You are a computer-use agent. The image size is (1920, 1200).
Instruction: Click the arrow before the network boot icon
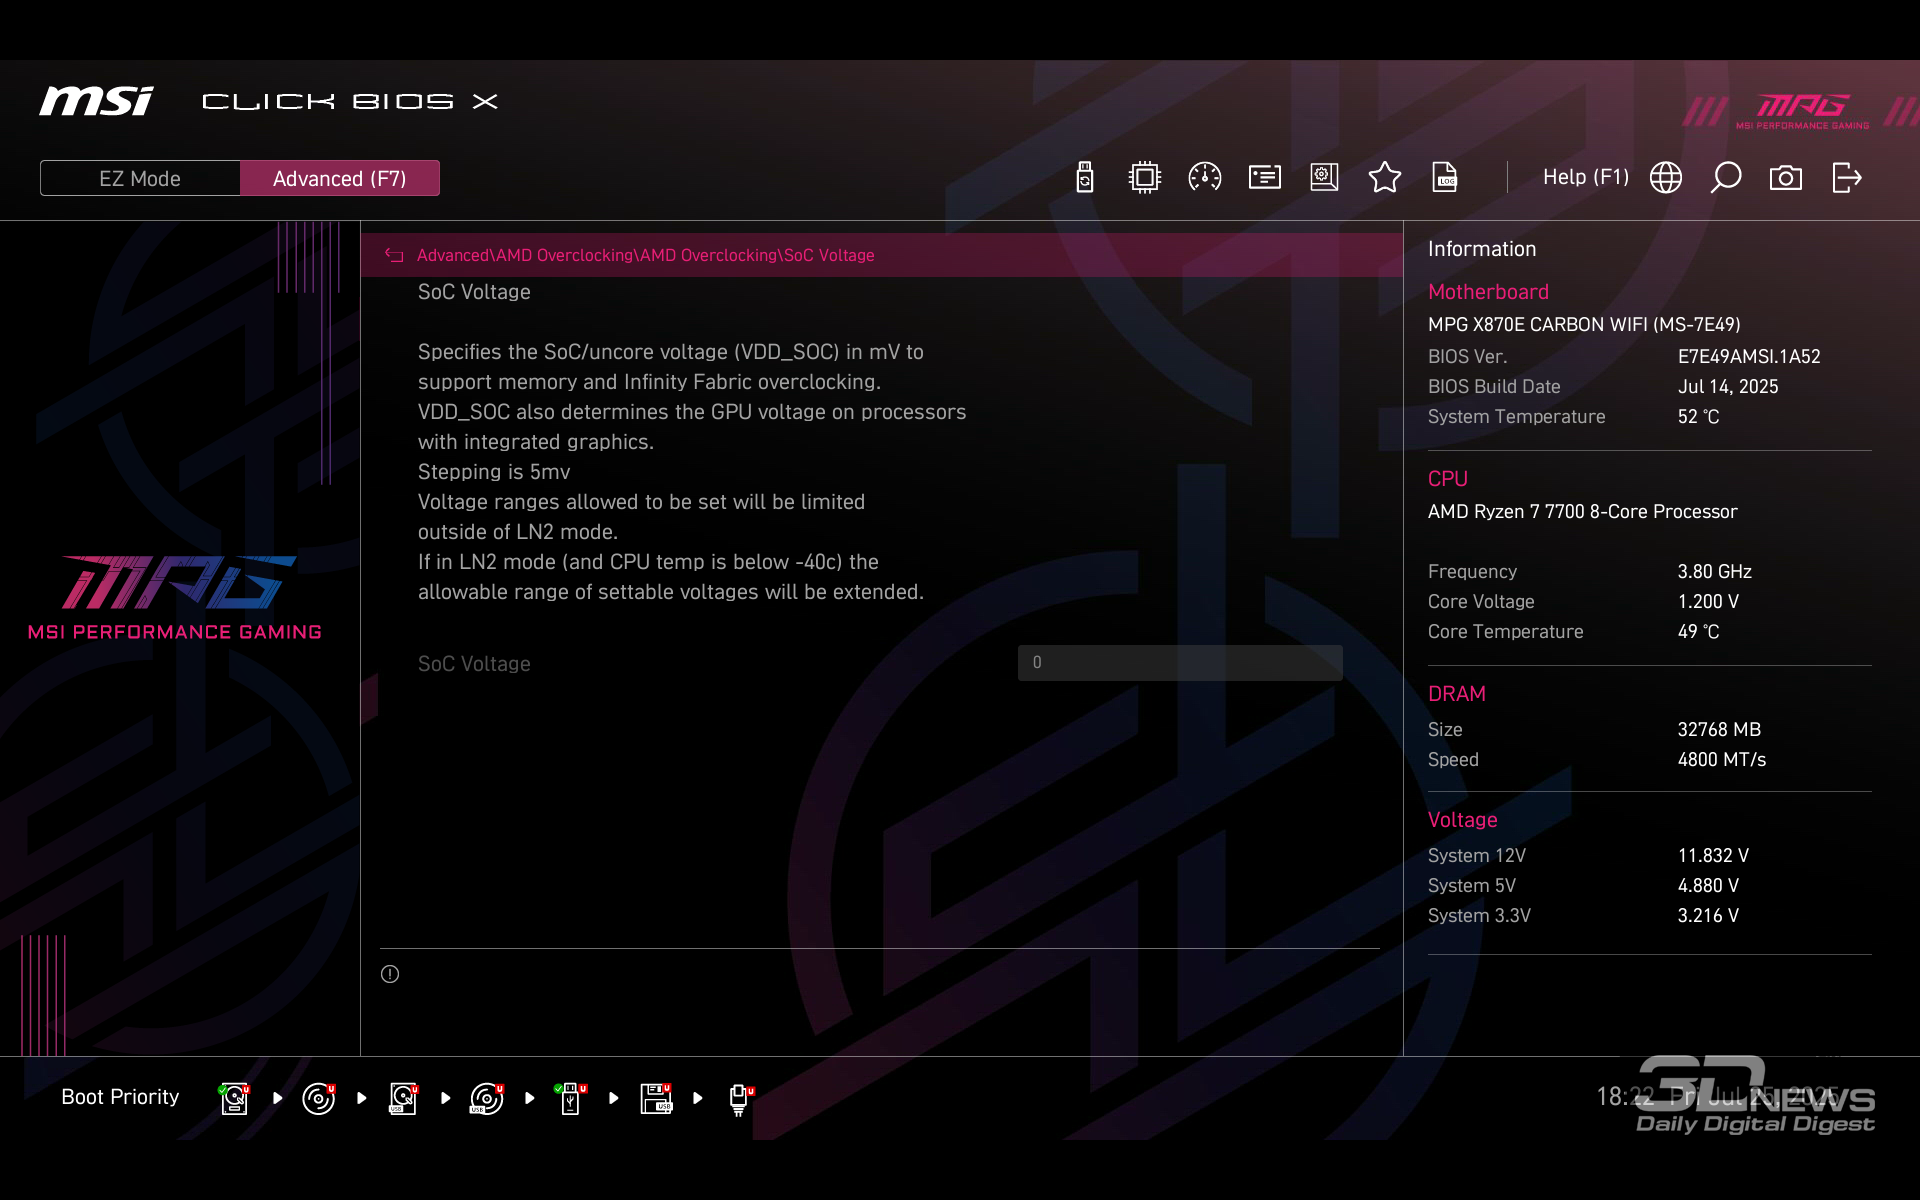tap(698, 1098)
